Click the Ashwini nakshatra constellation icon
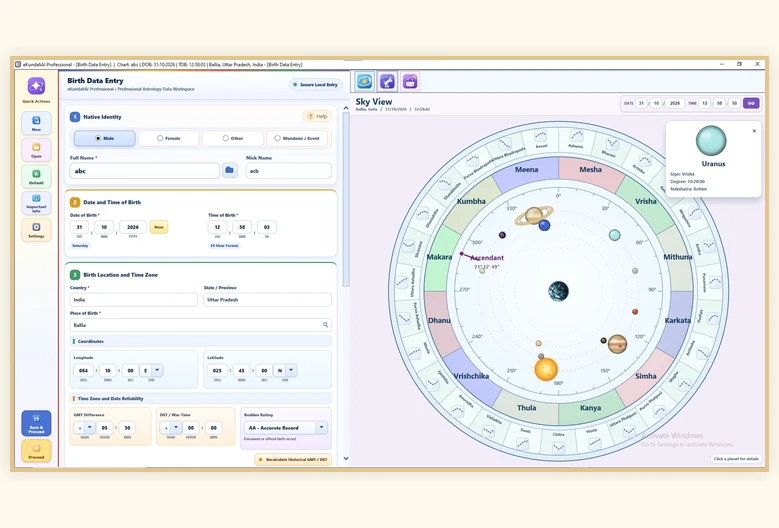This screenshot has height=528, width=779. [x=576, y=135]
